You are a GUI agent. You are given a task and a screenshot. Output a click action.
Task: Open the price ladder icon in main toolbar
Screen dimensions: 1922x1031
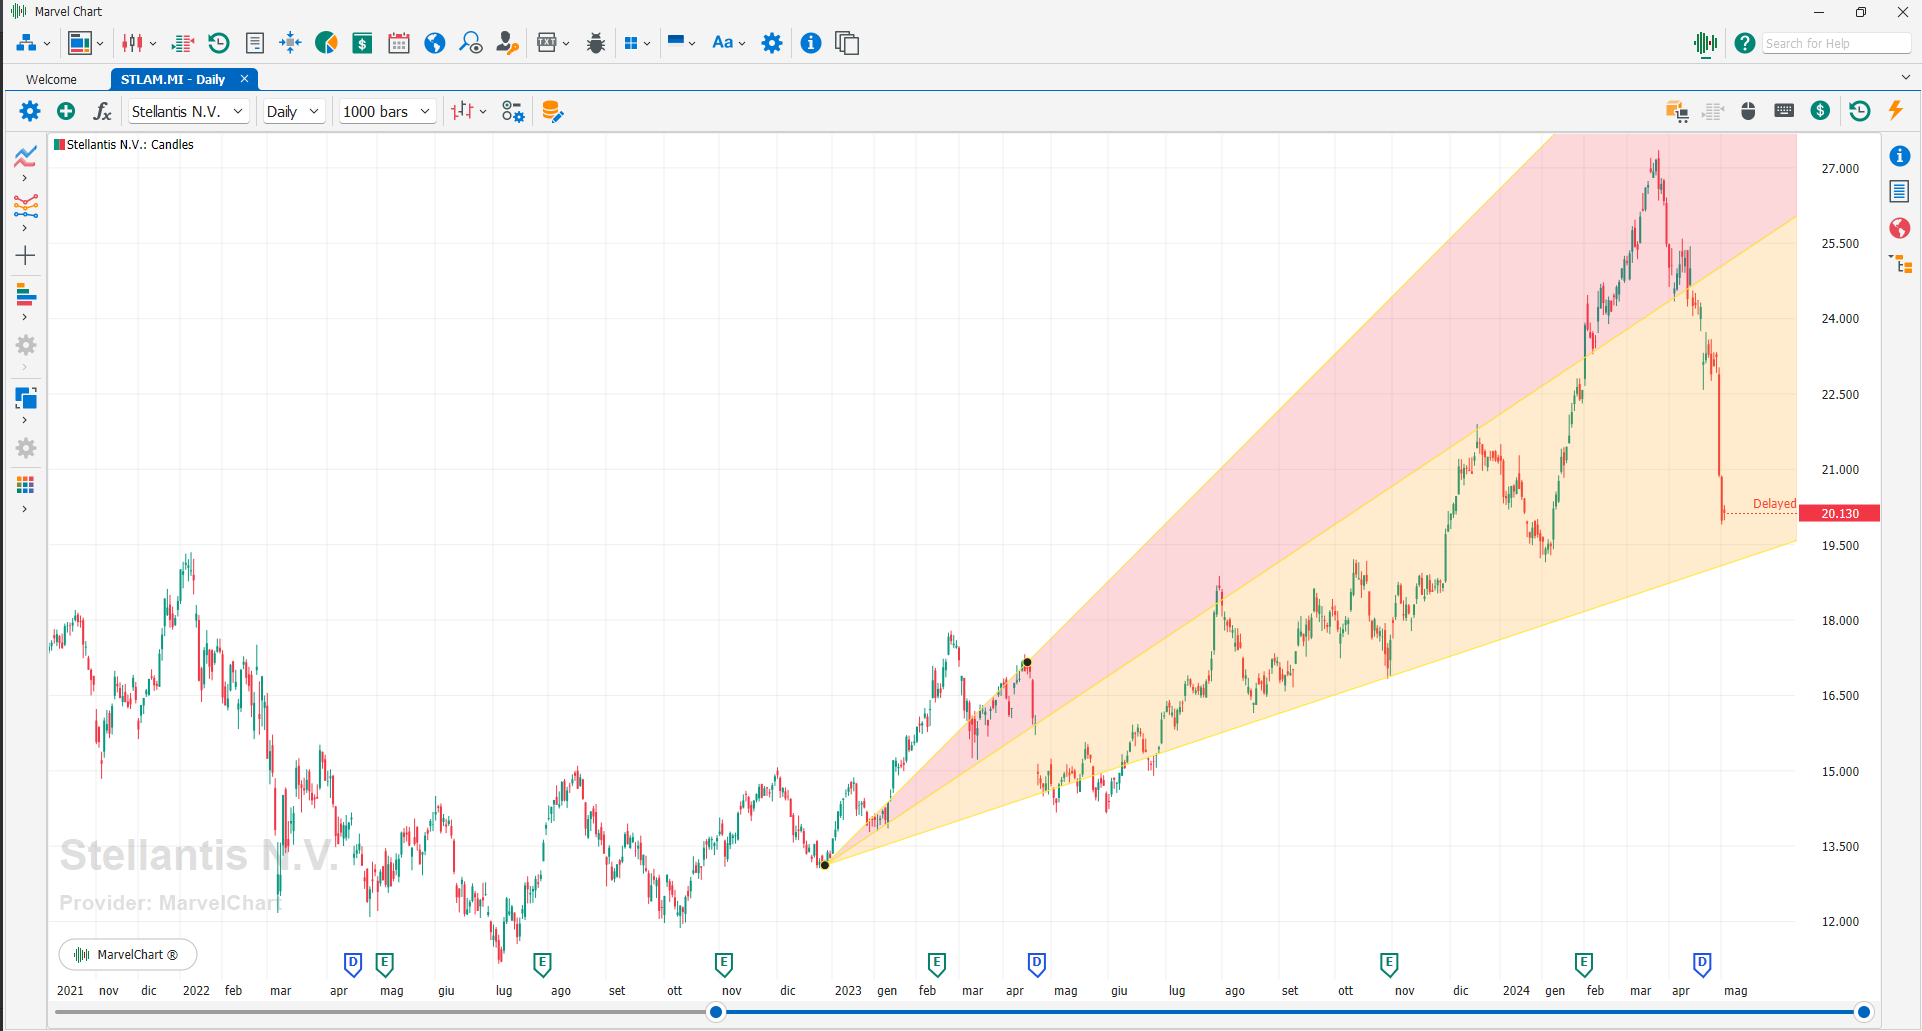(183, 43)
